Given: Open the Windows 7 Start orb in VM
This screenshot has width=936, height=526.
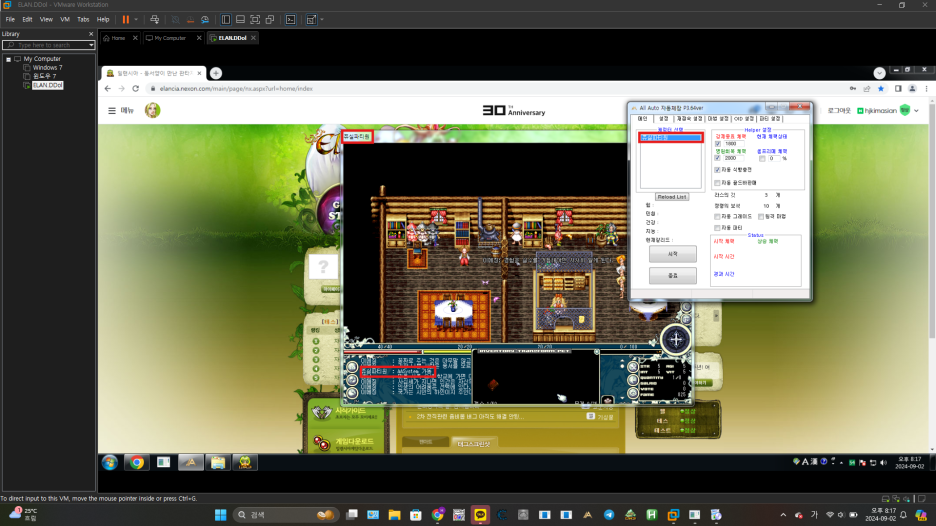Looking at the screenshot, I should tap(110, 462).
